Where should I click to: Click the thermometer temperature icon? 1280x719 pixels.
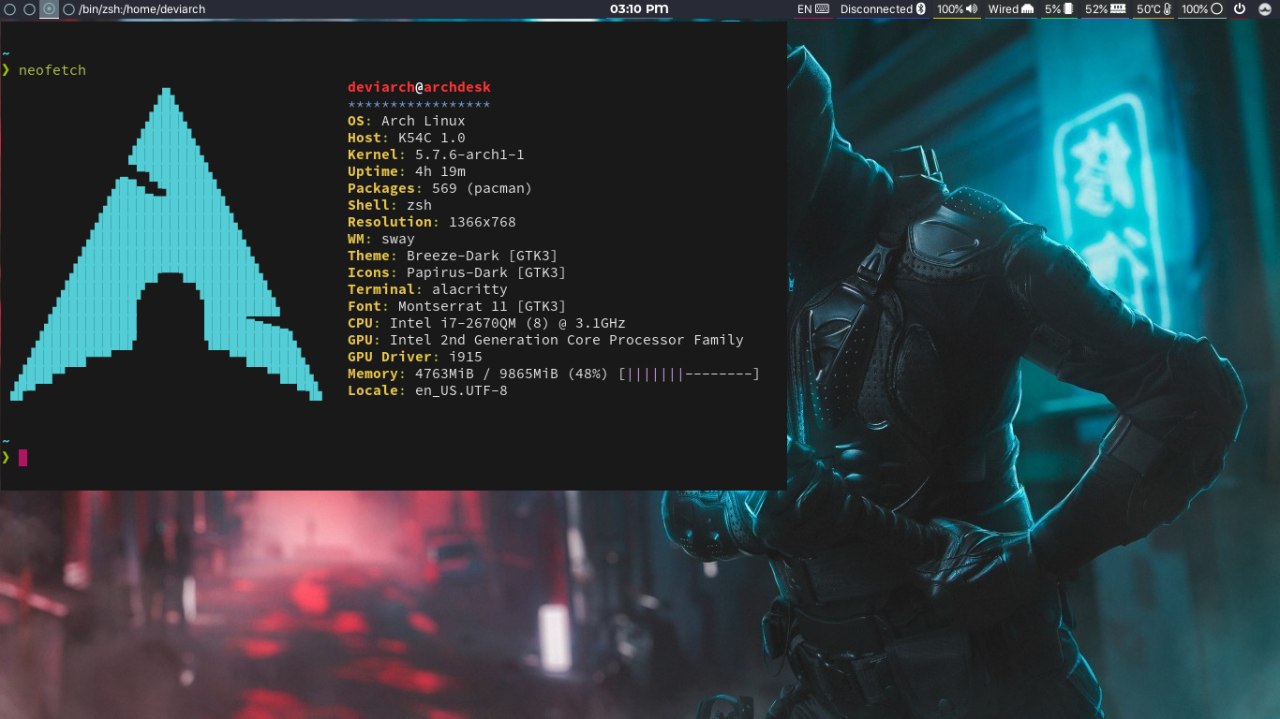click(1166, 9)
